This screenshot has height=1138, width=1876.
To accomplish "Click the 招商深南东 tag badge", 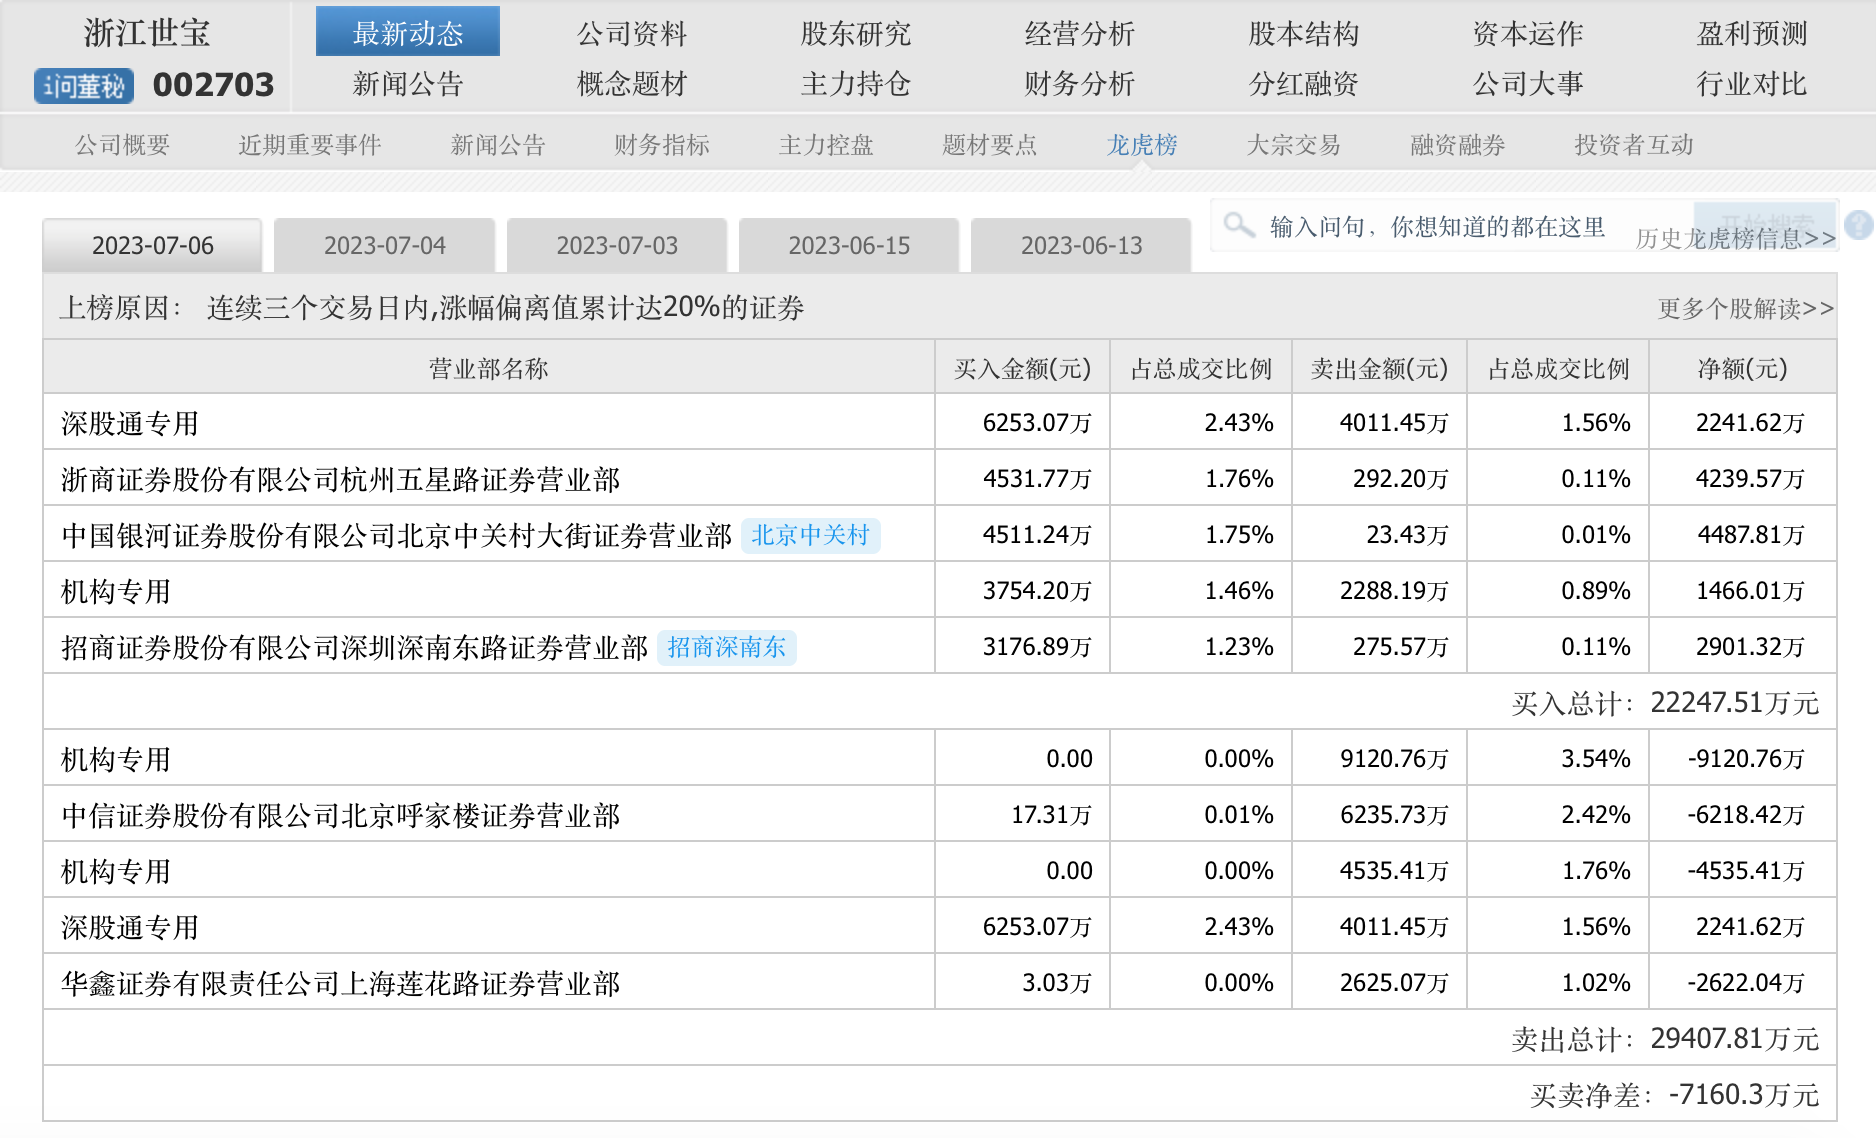I will coord(726,648).
